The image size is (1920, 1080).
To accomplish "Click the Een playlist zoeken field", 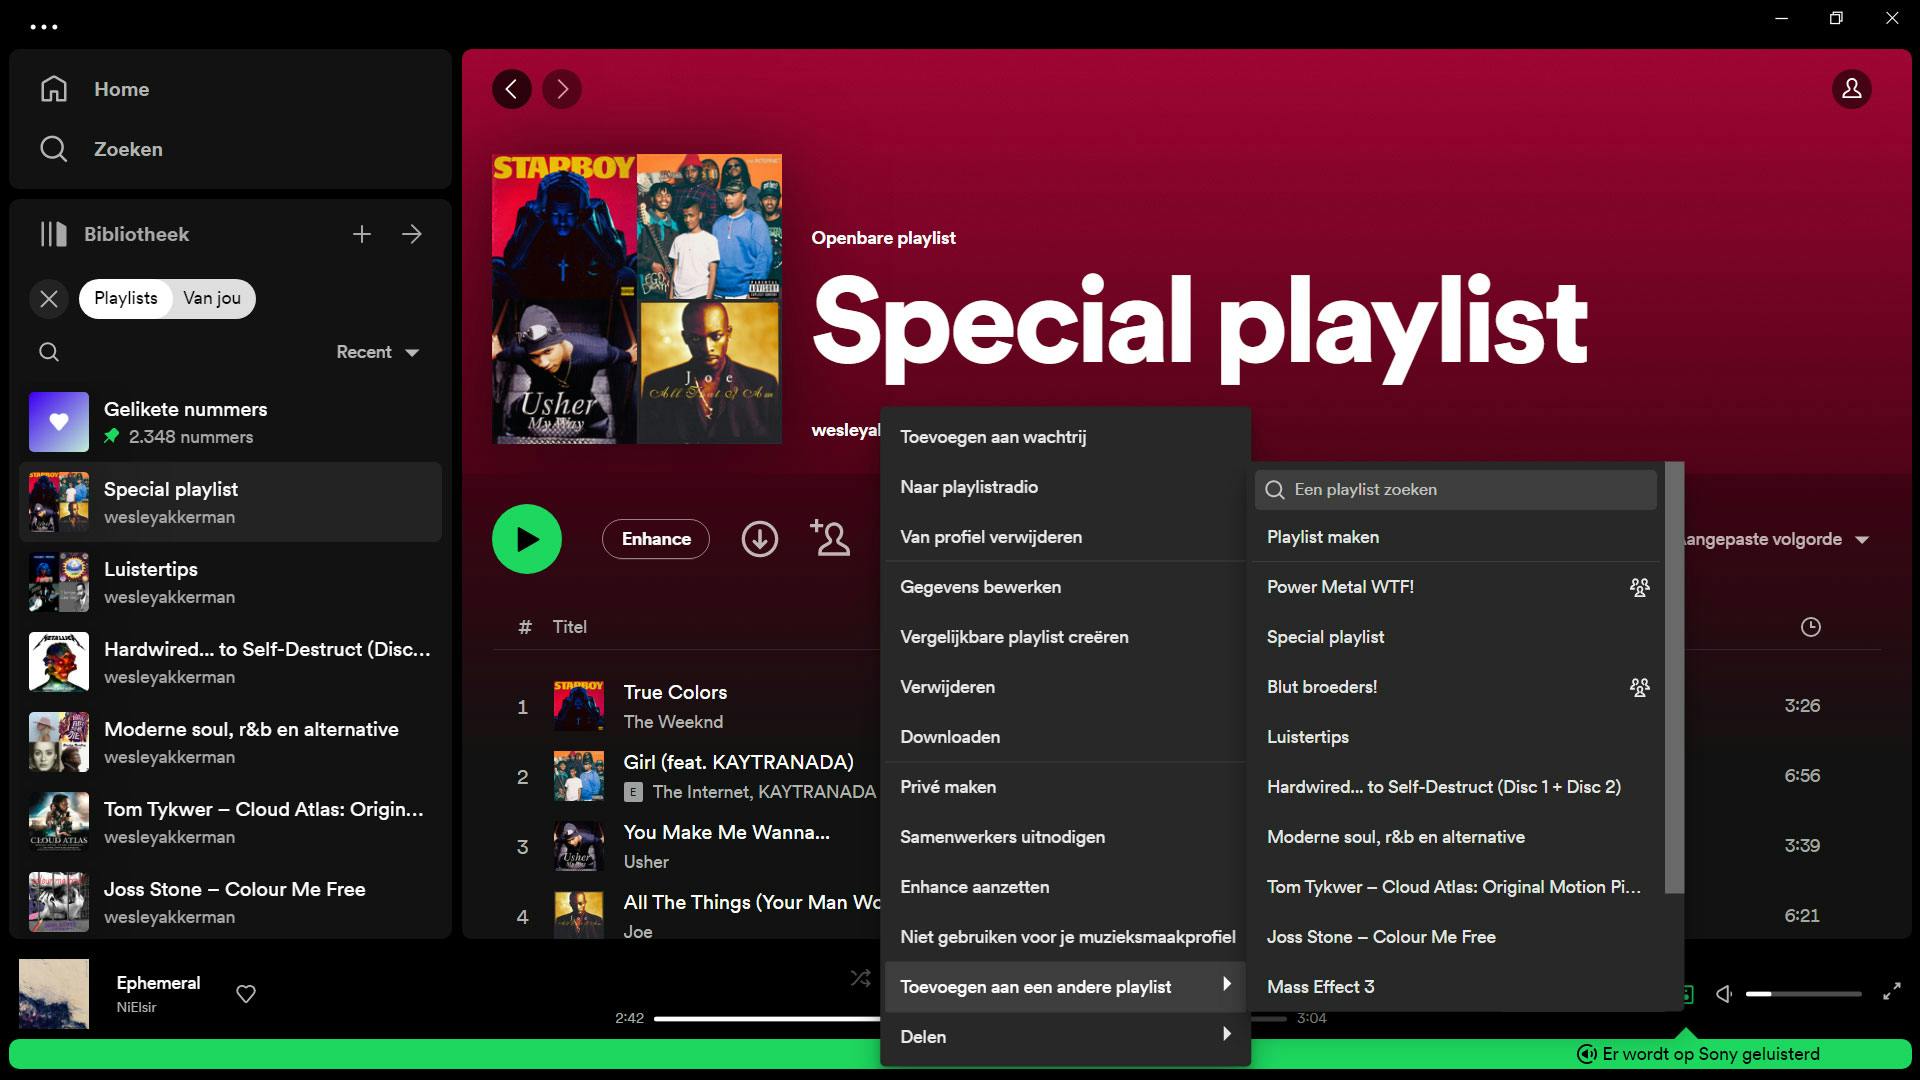I will 1455,489.
